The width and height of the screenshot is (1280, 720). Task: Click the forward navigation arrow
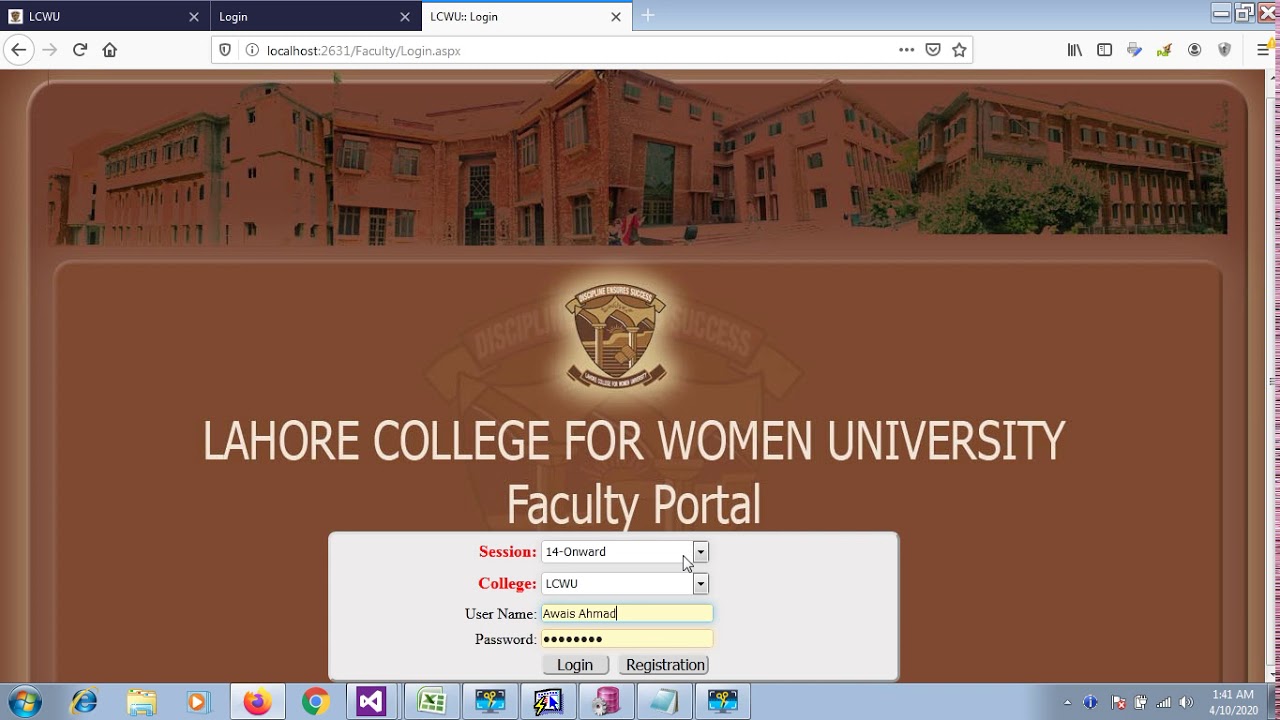(49, 50)
